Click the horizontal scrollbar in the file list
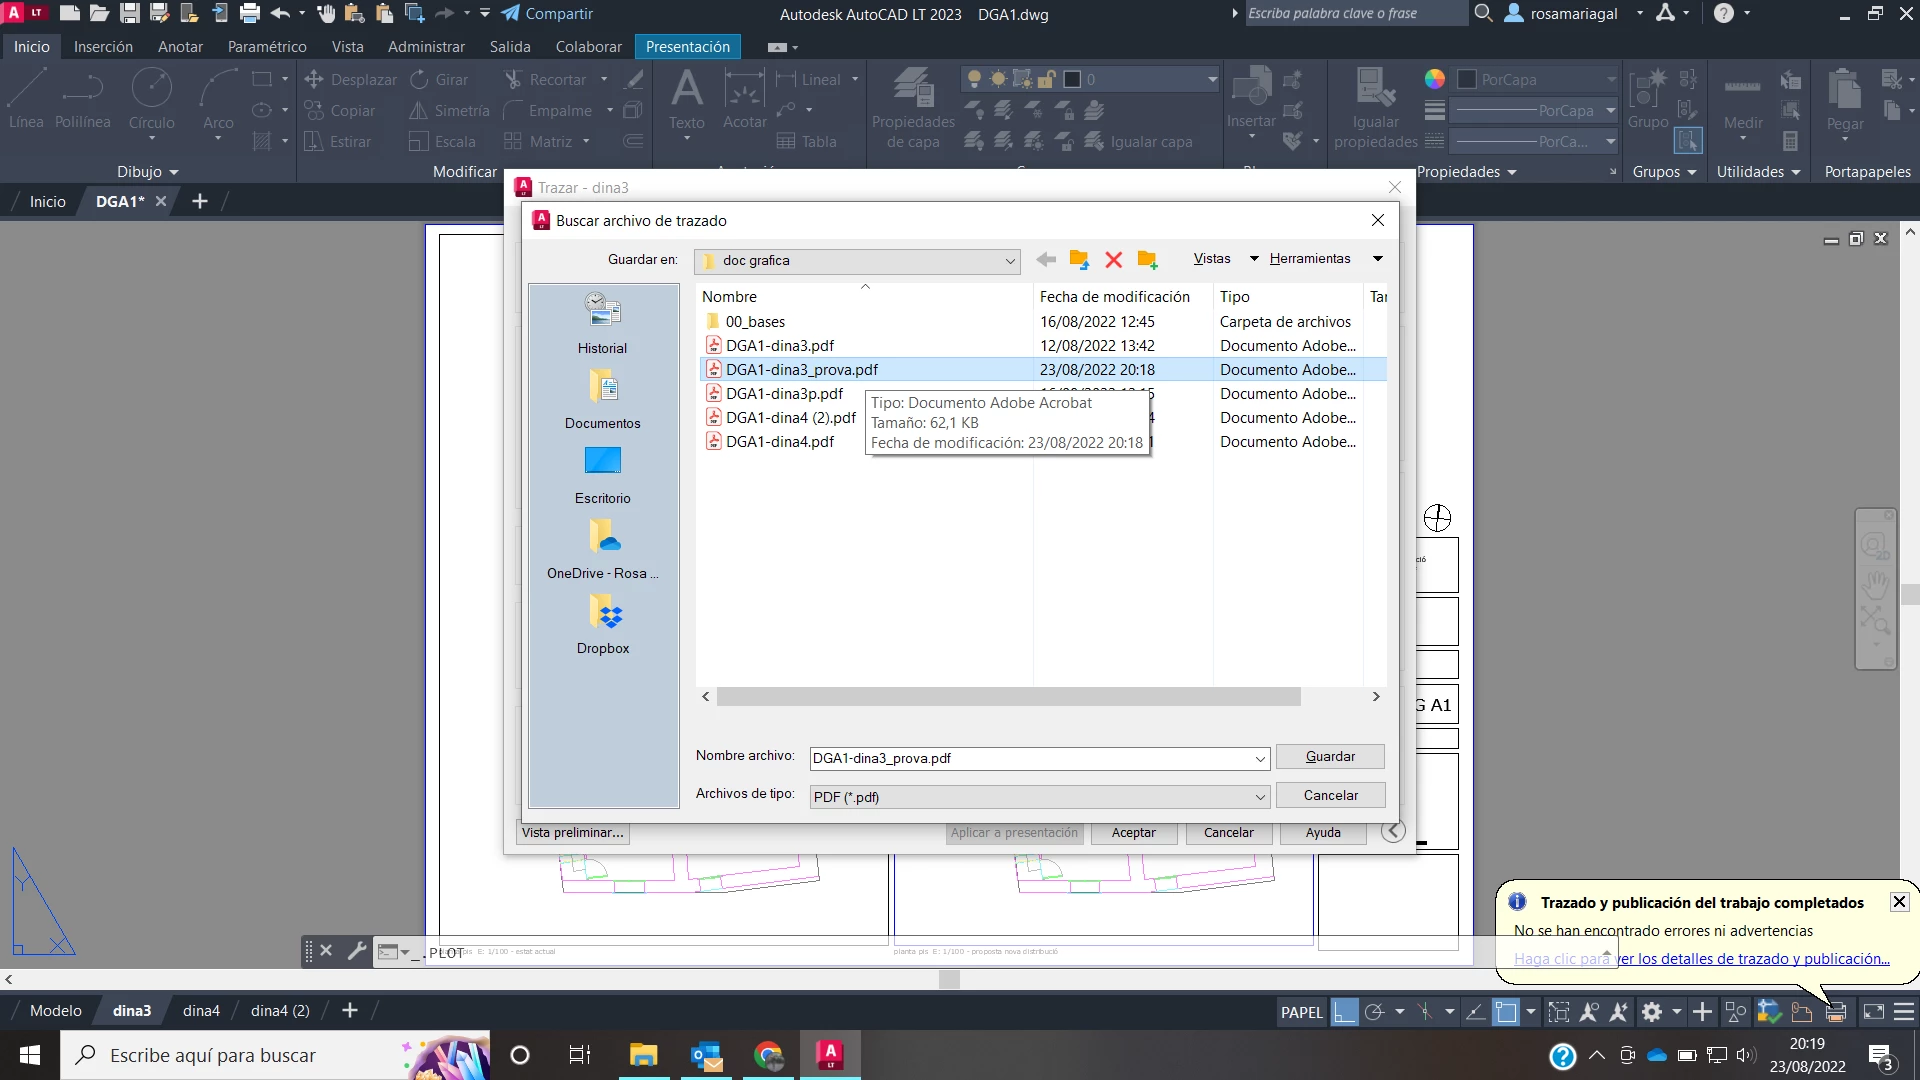Screen dimensions: 1920x1080 [1008, 697]
